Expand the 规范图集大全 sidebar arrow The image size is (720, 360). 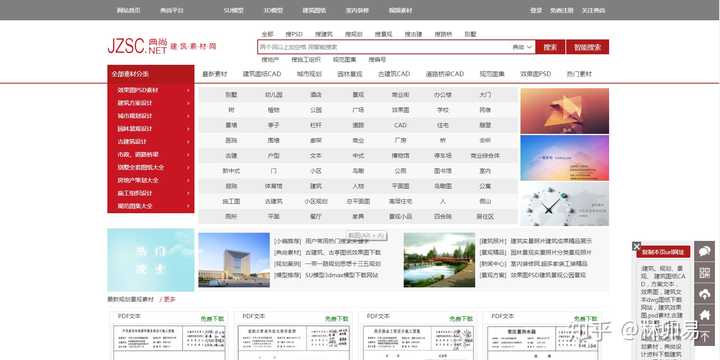[188, 206]
